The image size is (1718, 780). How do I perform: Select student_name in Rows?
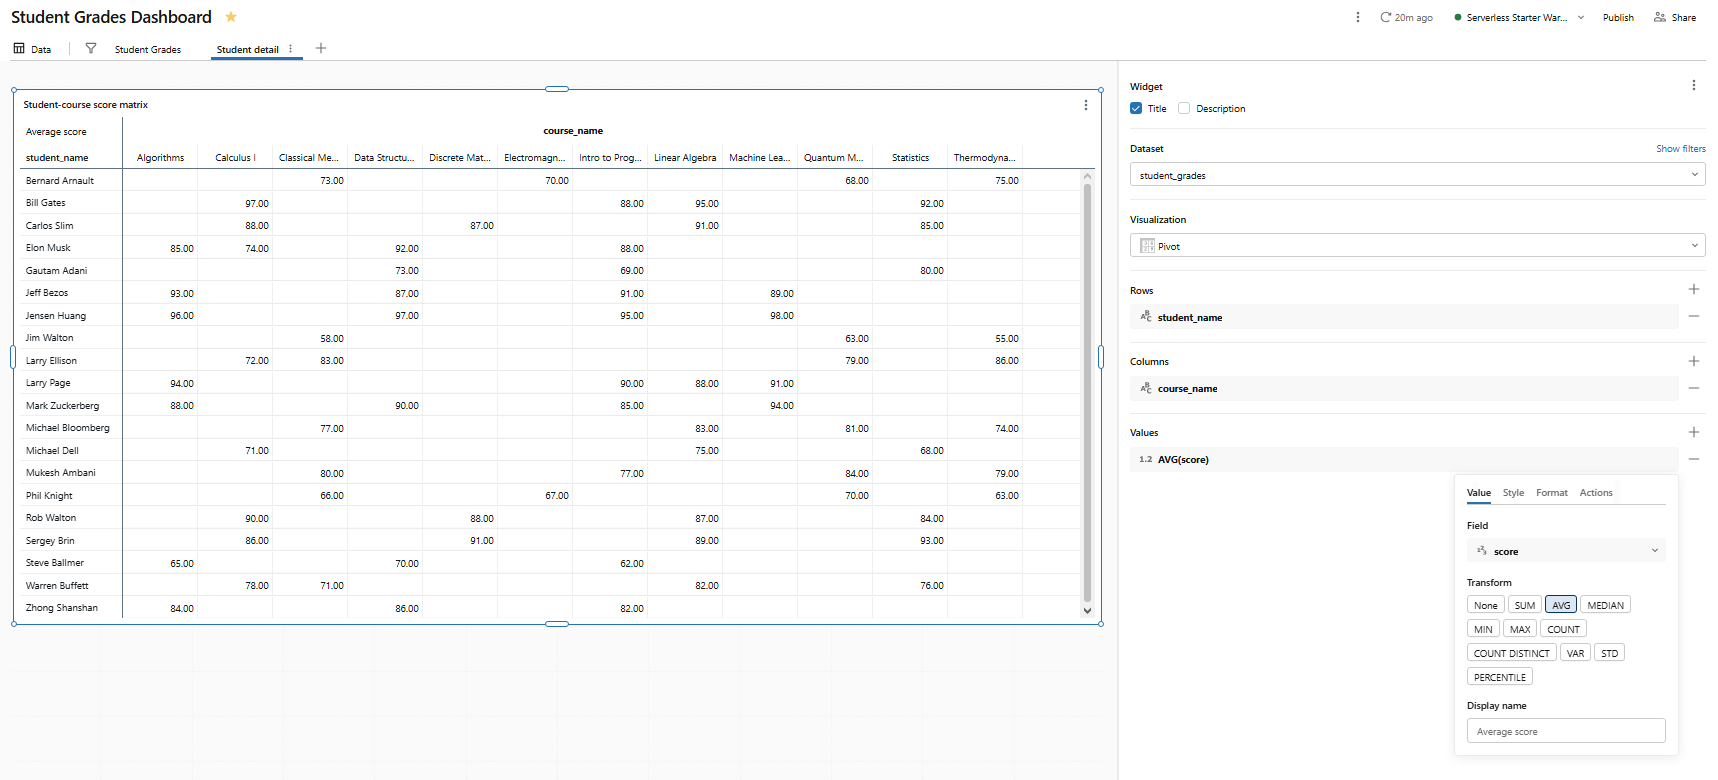(1404, 317)
